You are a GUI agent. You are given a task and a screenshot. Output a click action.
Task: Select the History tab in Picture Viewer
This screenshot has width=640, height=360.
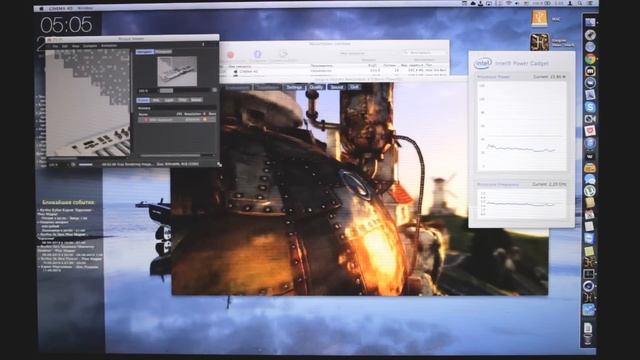143,100
